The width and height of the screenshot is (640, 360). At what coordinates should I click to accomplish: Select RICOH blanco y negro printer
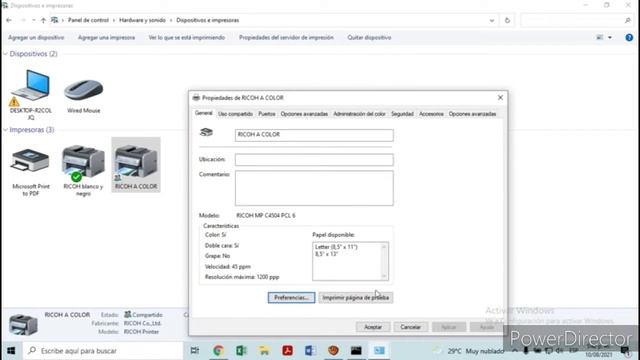tap(83, 171)
